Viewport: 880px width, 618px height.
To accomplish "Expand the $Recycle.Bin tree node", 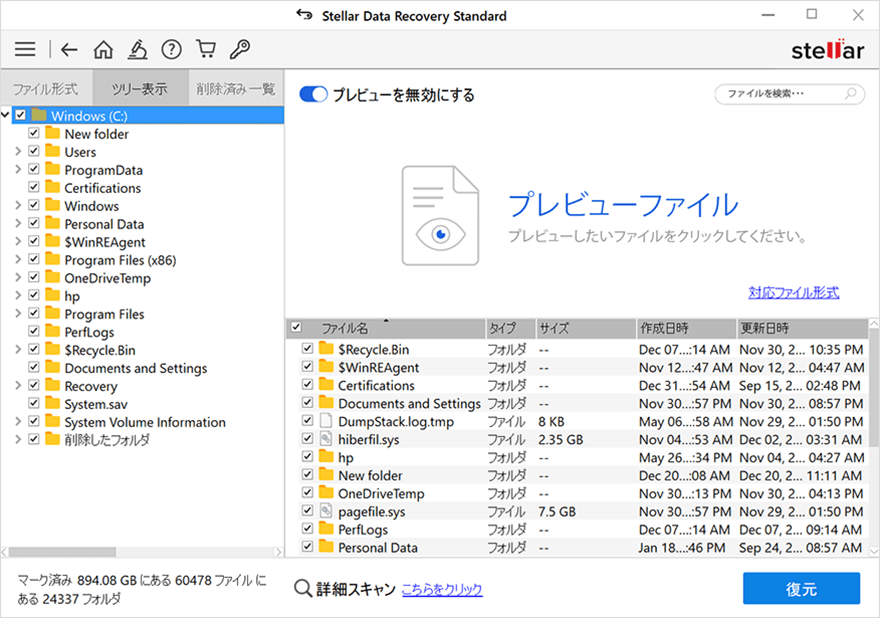I will (18, 350).
